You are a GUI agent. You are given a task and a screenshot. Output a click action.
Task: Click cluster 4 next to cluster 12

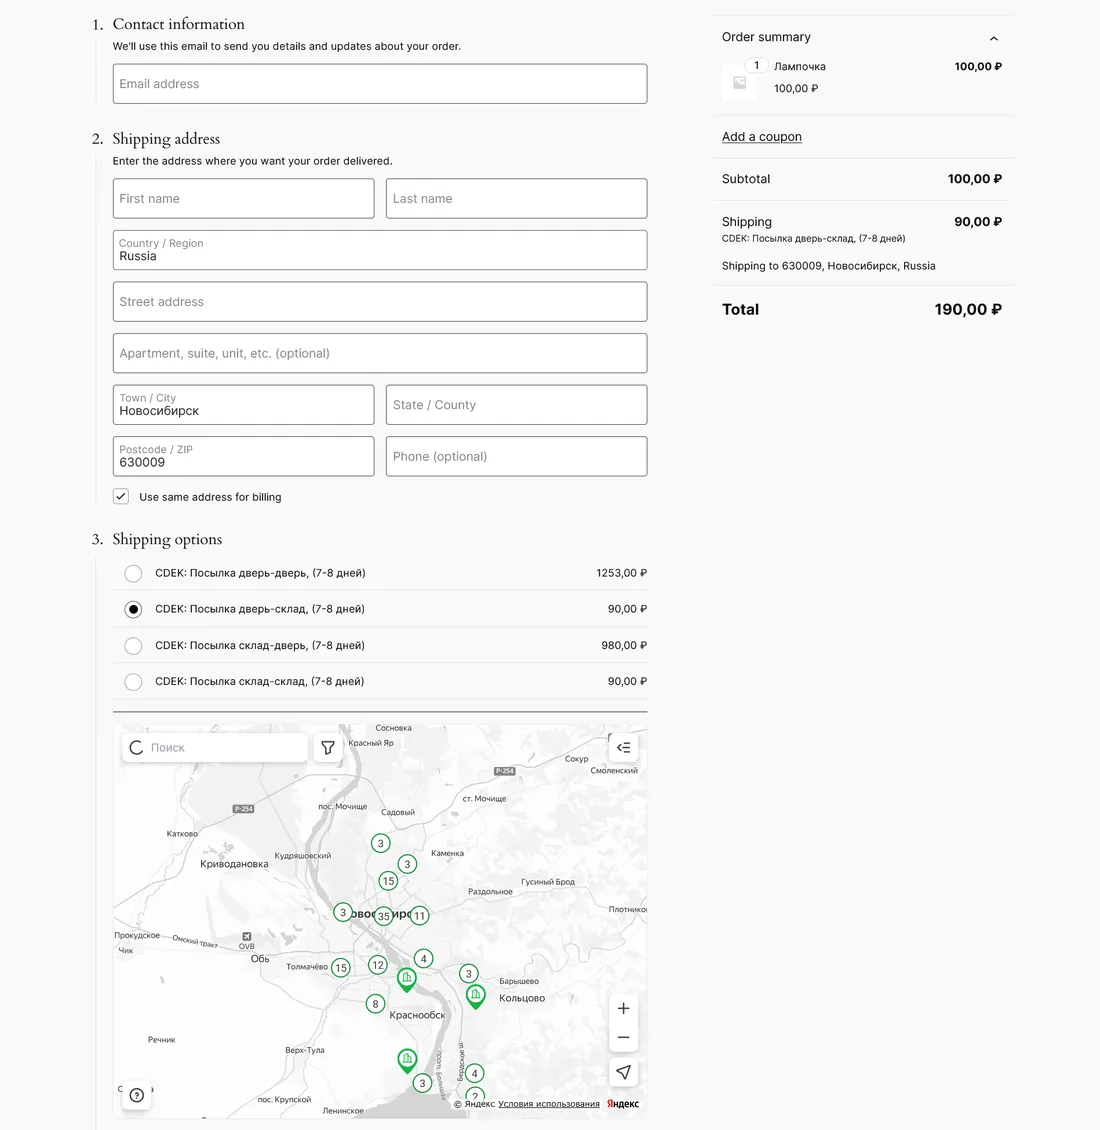424,958
